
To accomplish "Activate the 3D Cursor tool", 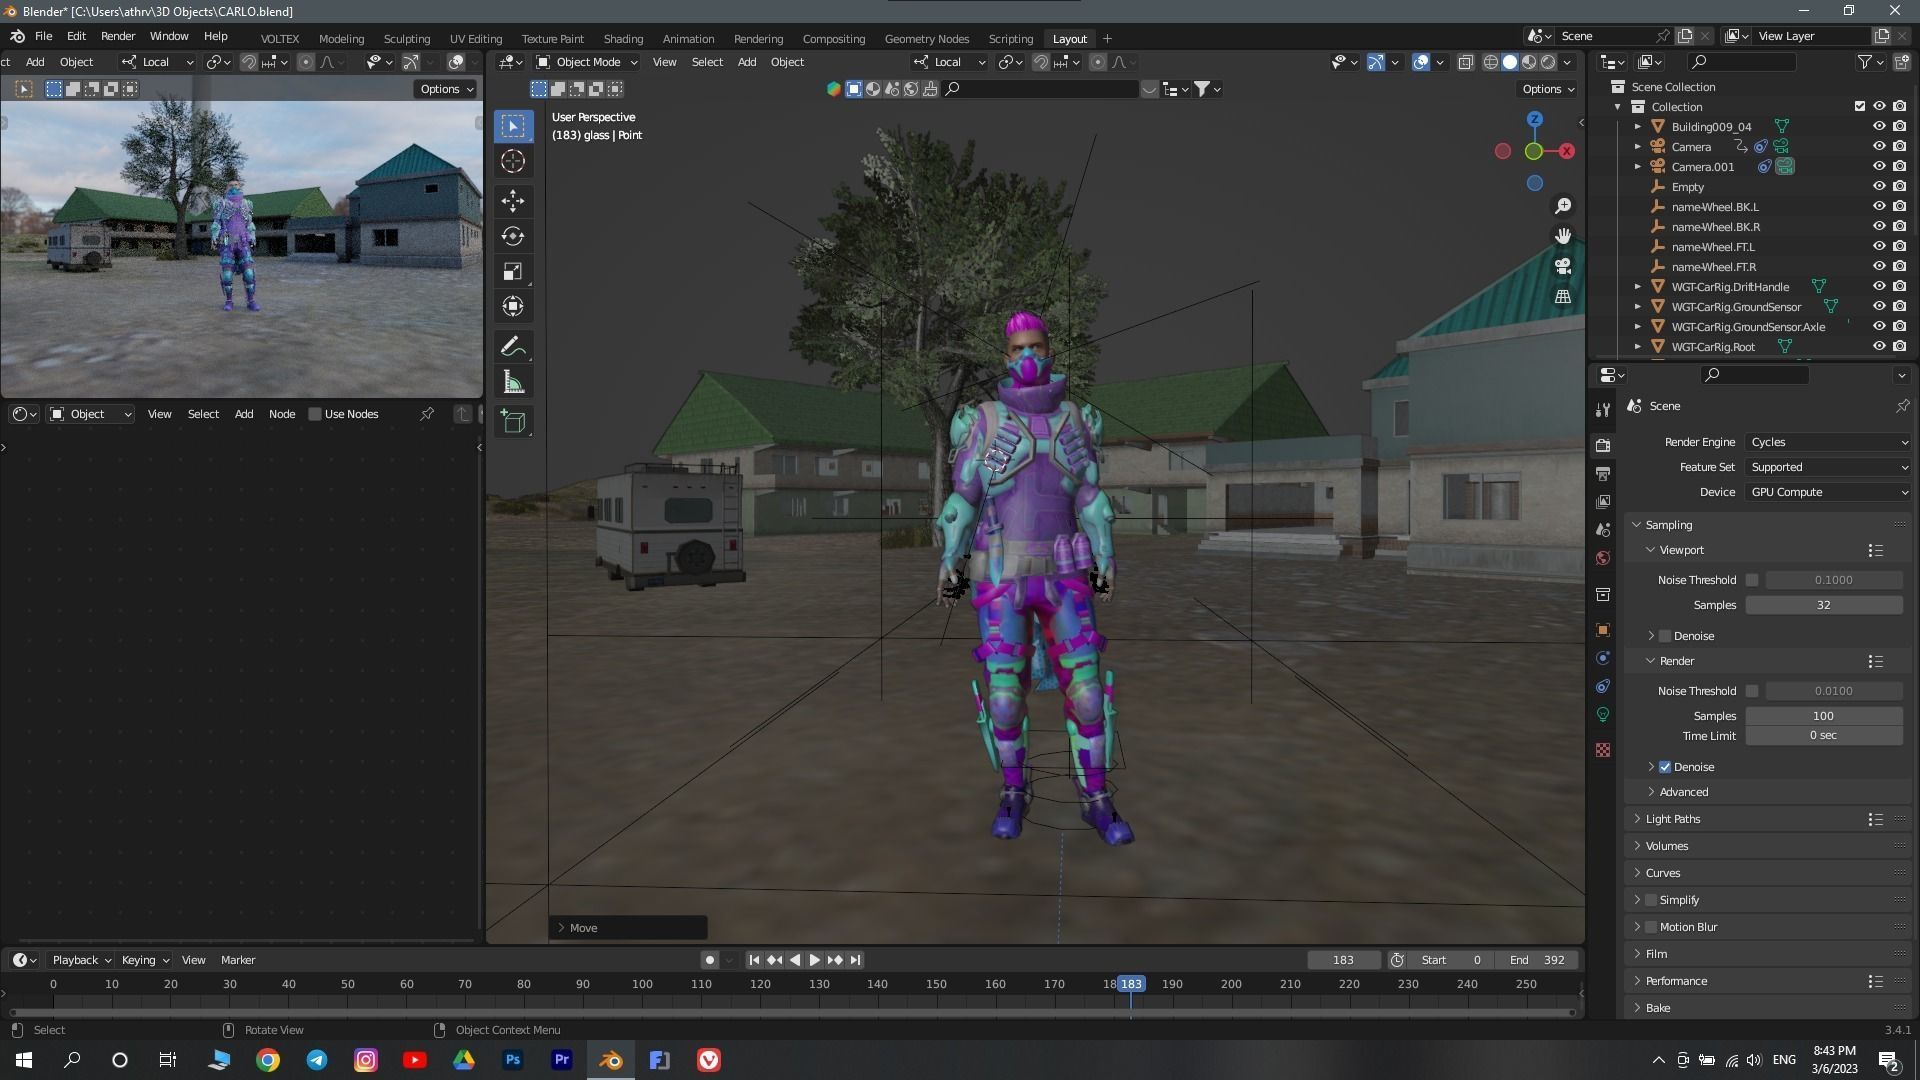I will [x=513, y=162].
